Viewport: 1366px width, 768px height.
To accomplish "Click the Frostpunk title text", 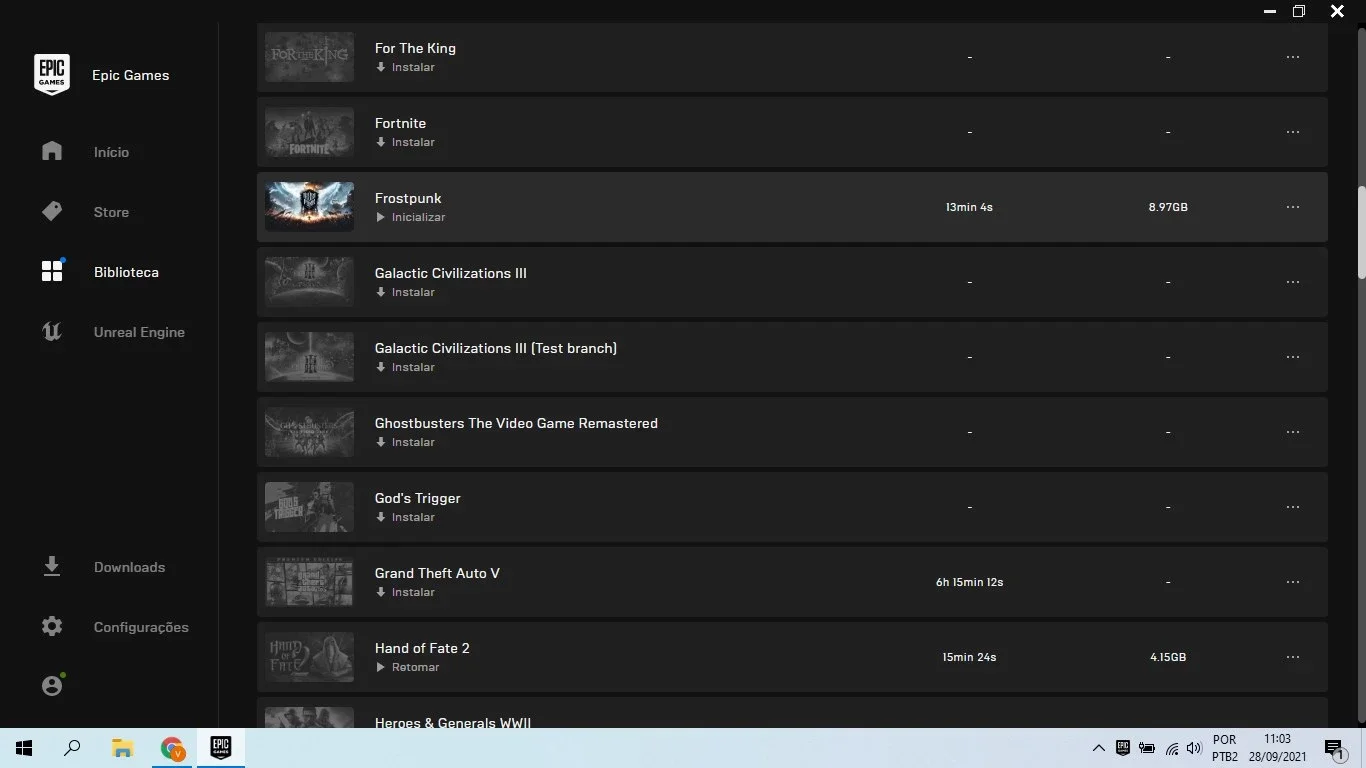I will 408,198.
